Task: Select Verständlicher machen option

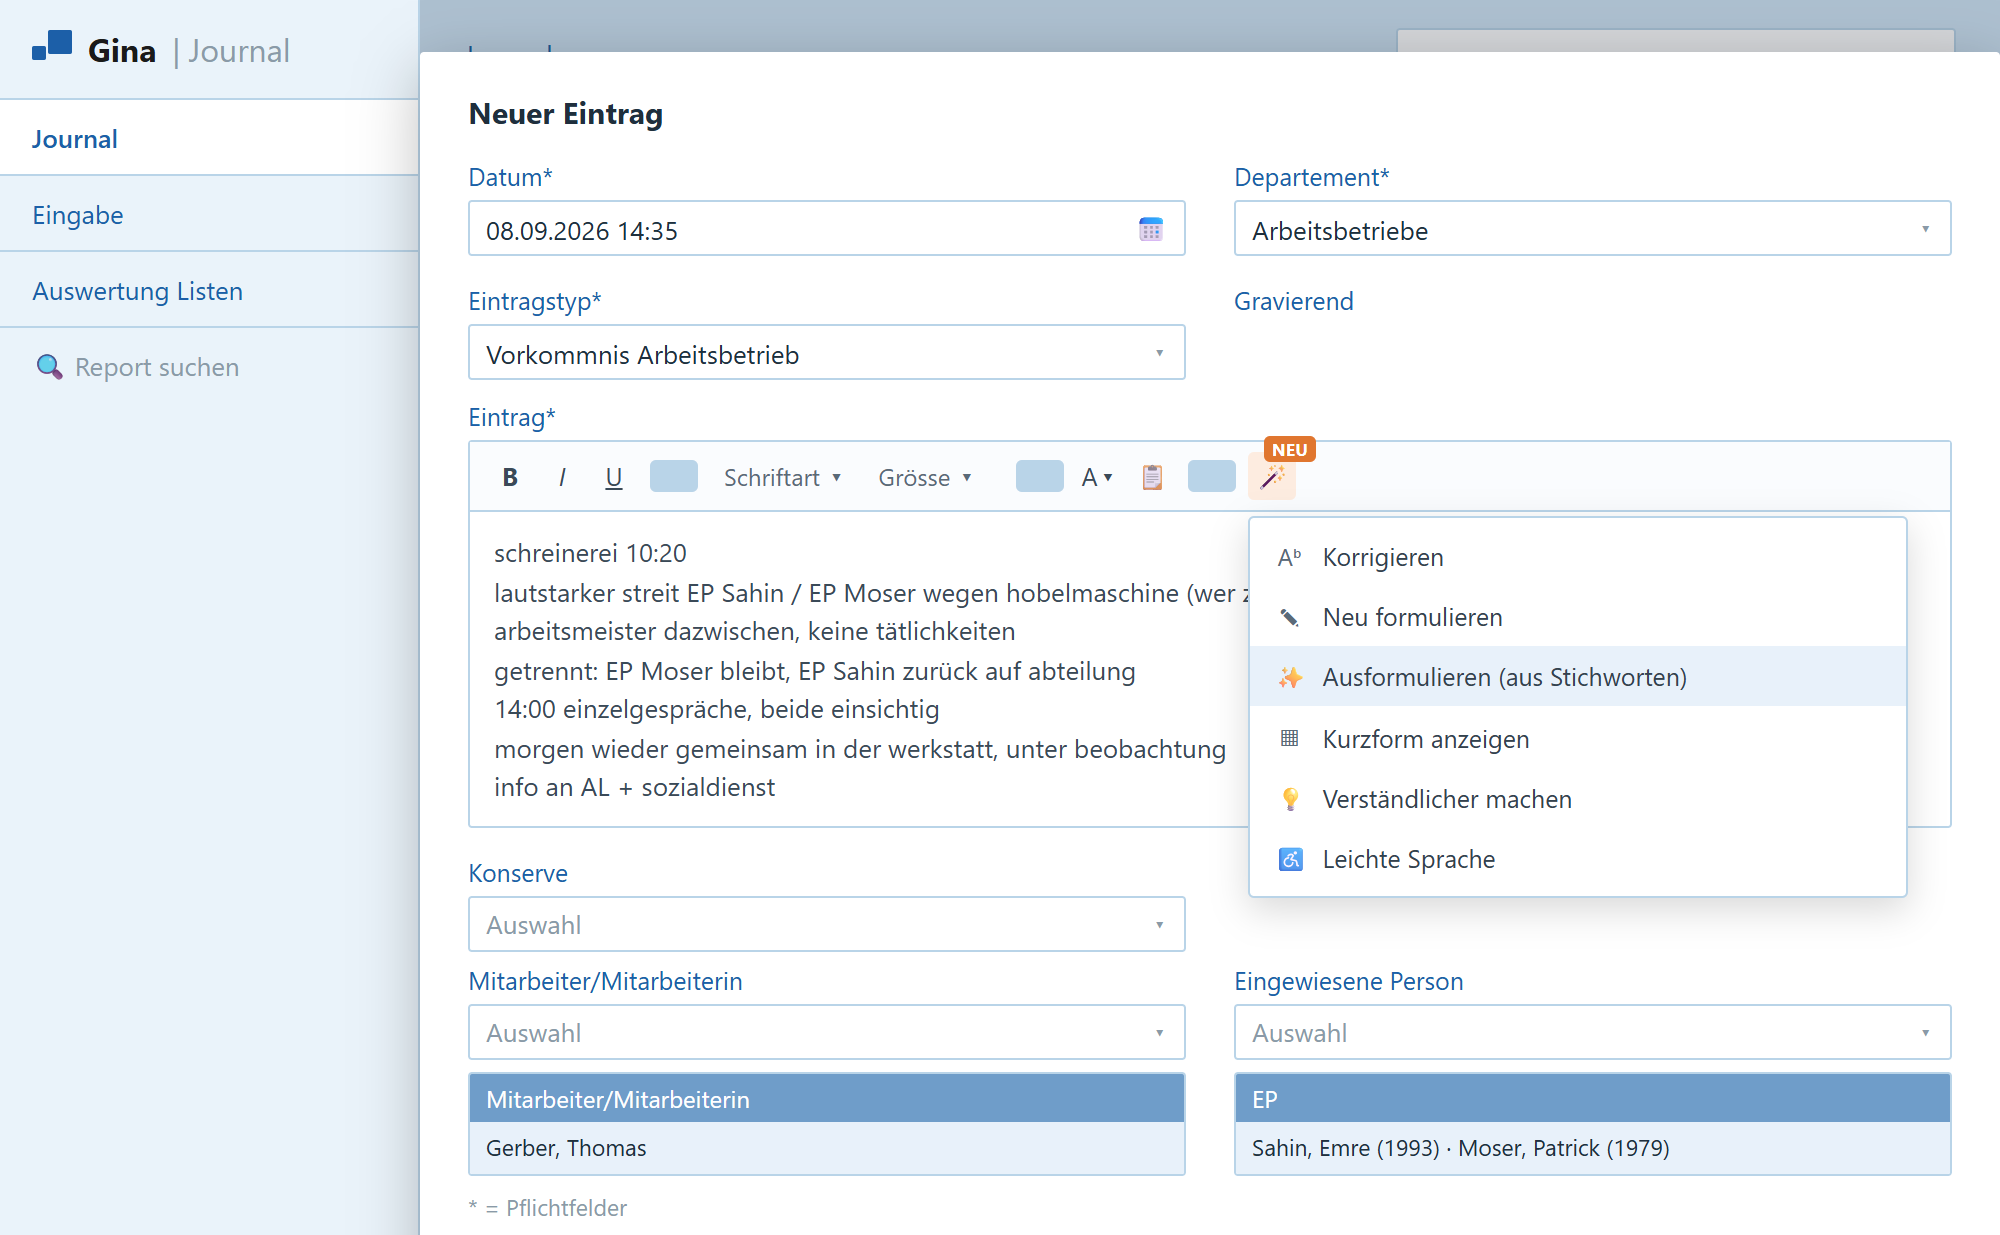Action: tap(1578, 799)
